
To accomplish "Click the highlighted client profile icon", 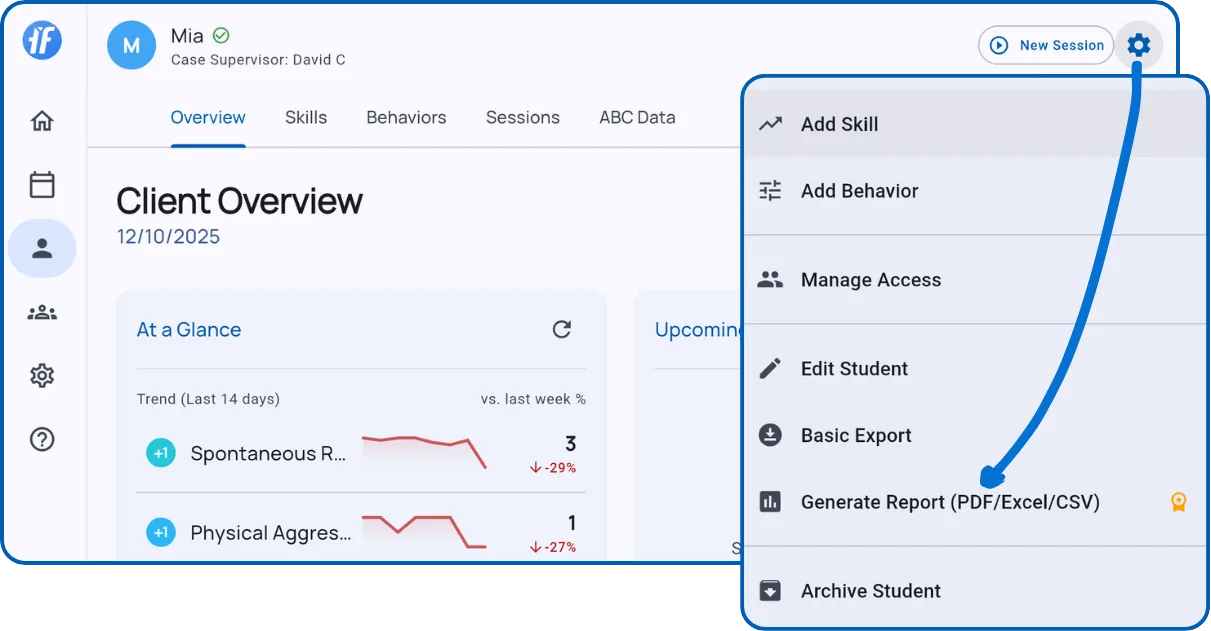I will pyautogui.click(x=41, y=248).
